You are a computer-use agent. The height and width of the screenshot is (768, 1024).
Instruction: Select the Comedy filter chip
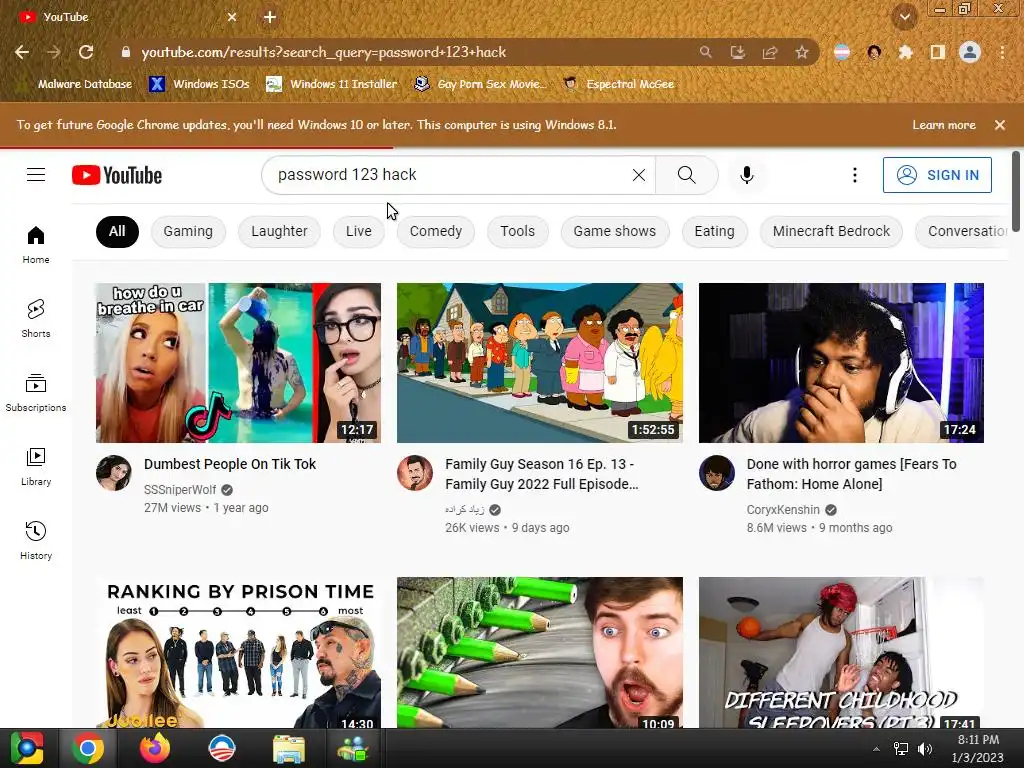click(x=436, y=231)
